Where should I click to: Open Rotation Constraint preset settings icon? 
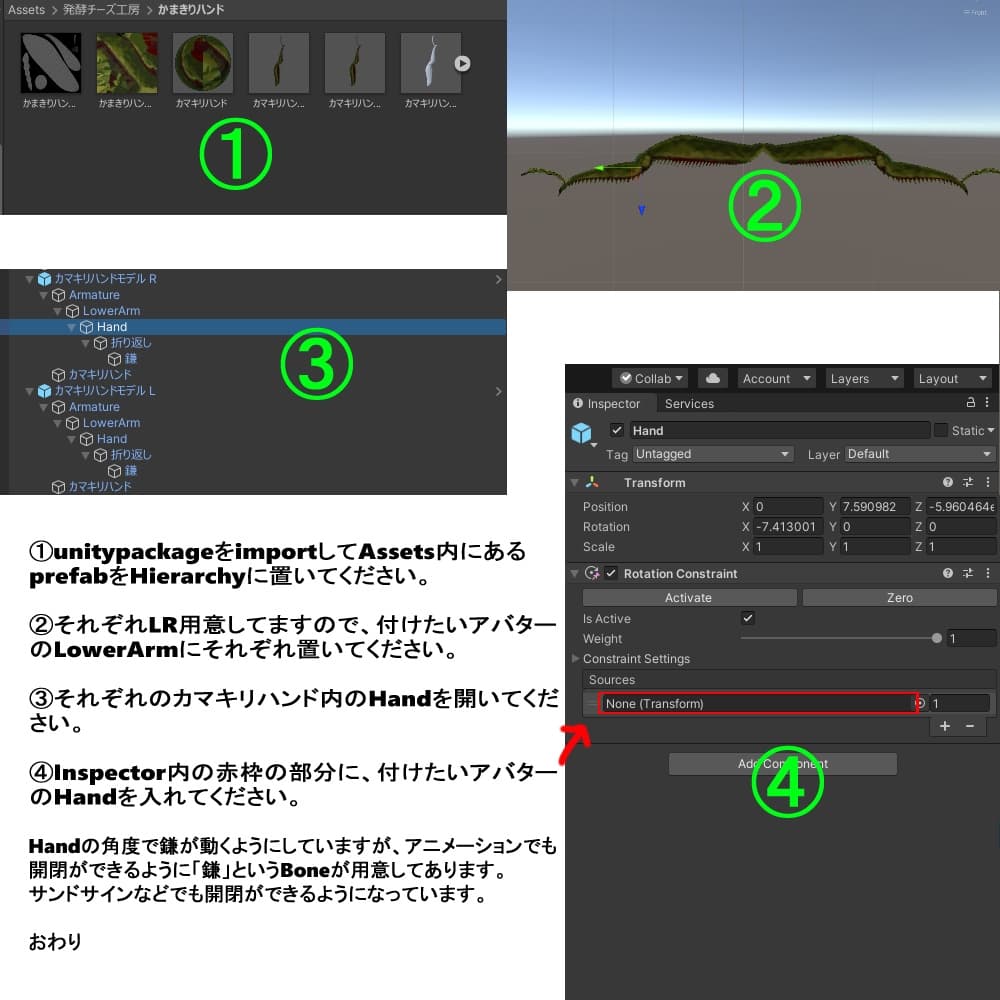[x=968, y=574]
